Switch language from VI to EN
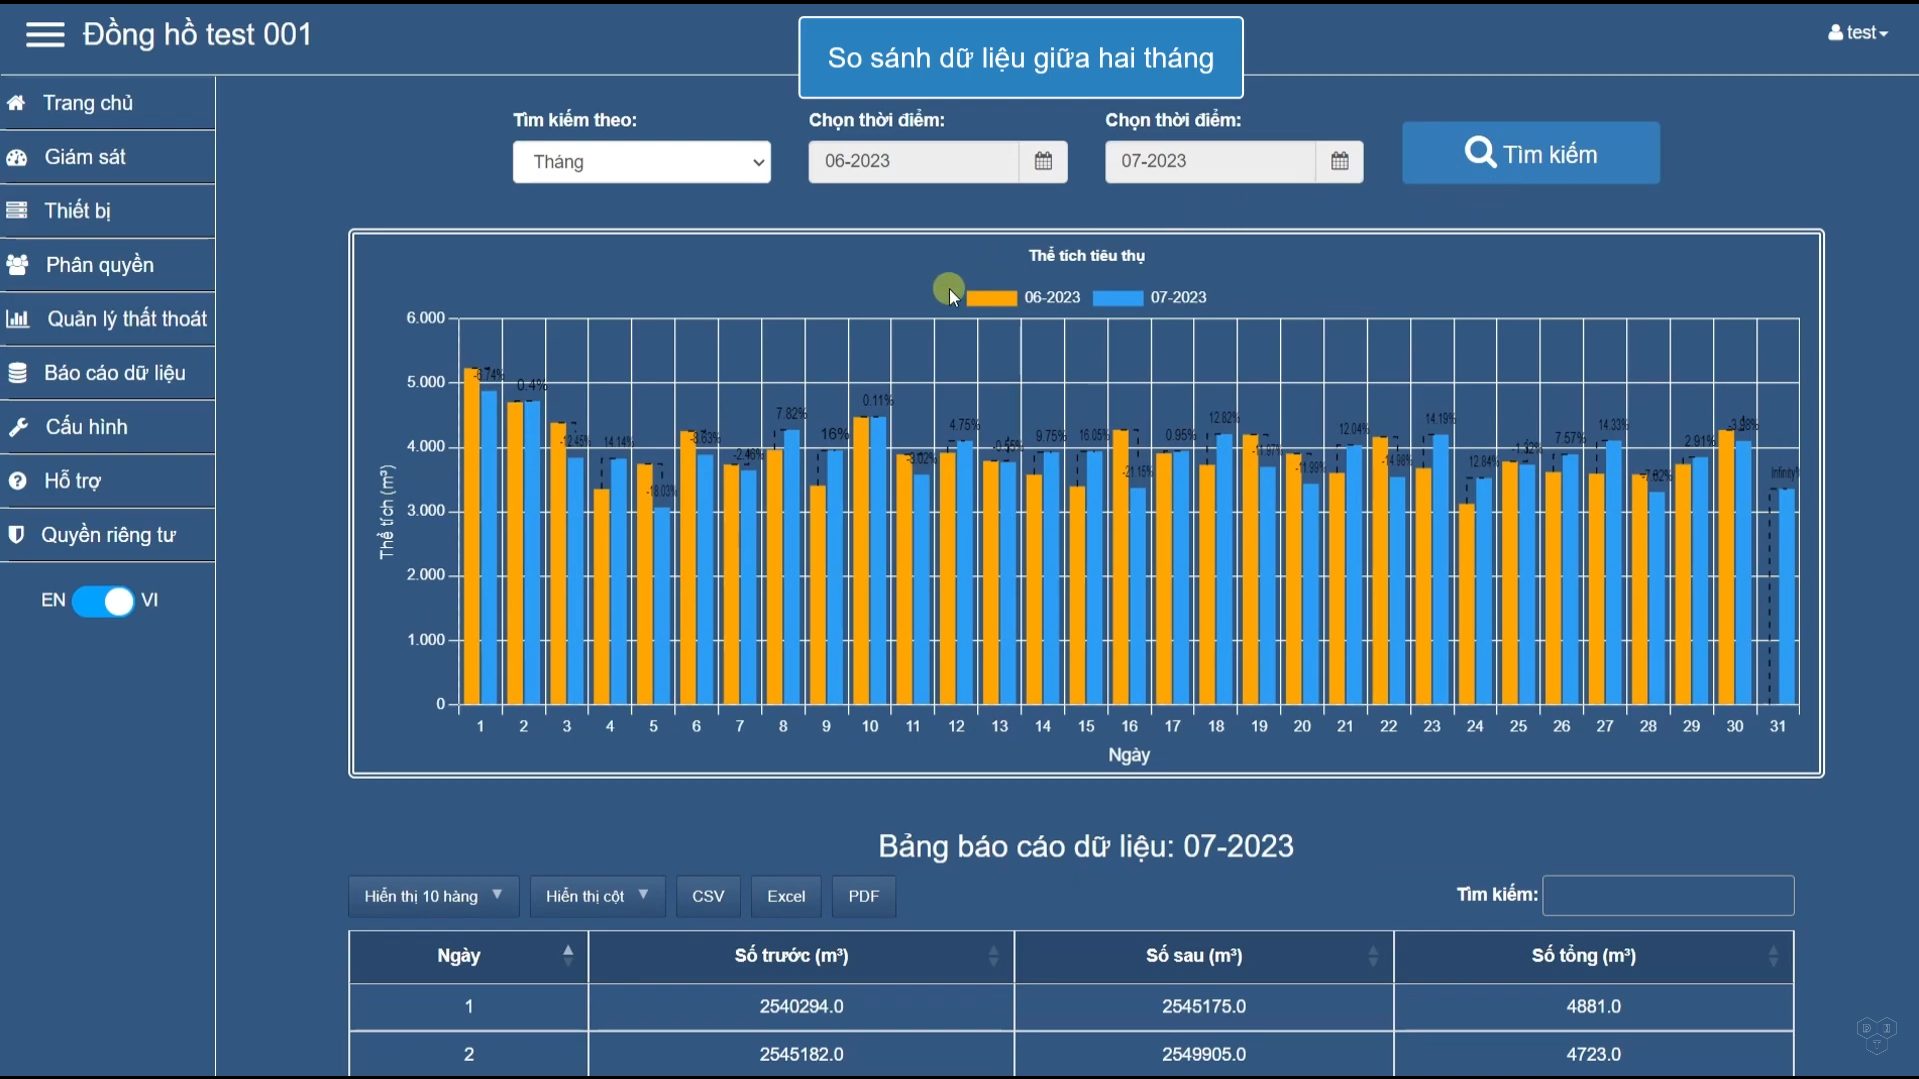This screenshot has height=1079, width=1919. coord(101,601)
